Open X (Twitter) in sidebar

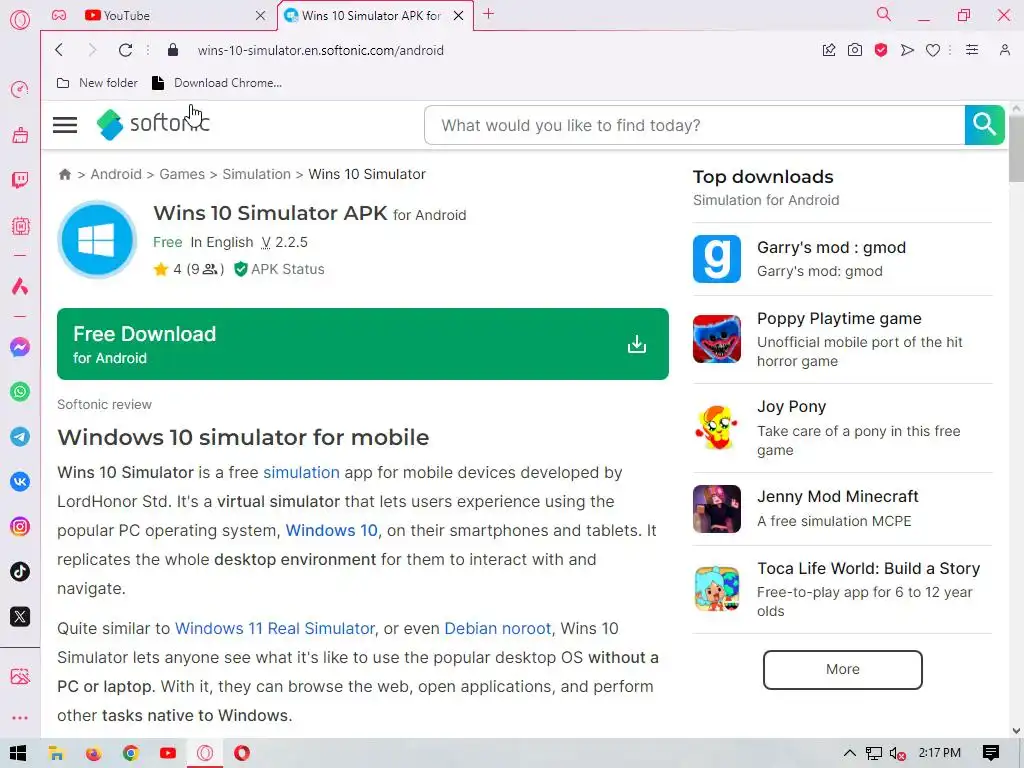click(x=20, y=616)
